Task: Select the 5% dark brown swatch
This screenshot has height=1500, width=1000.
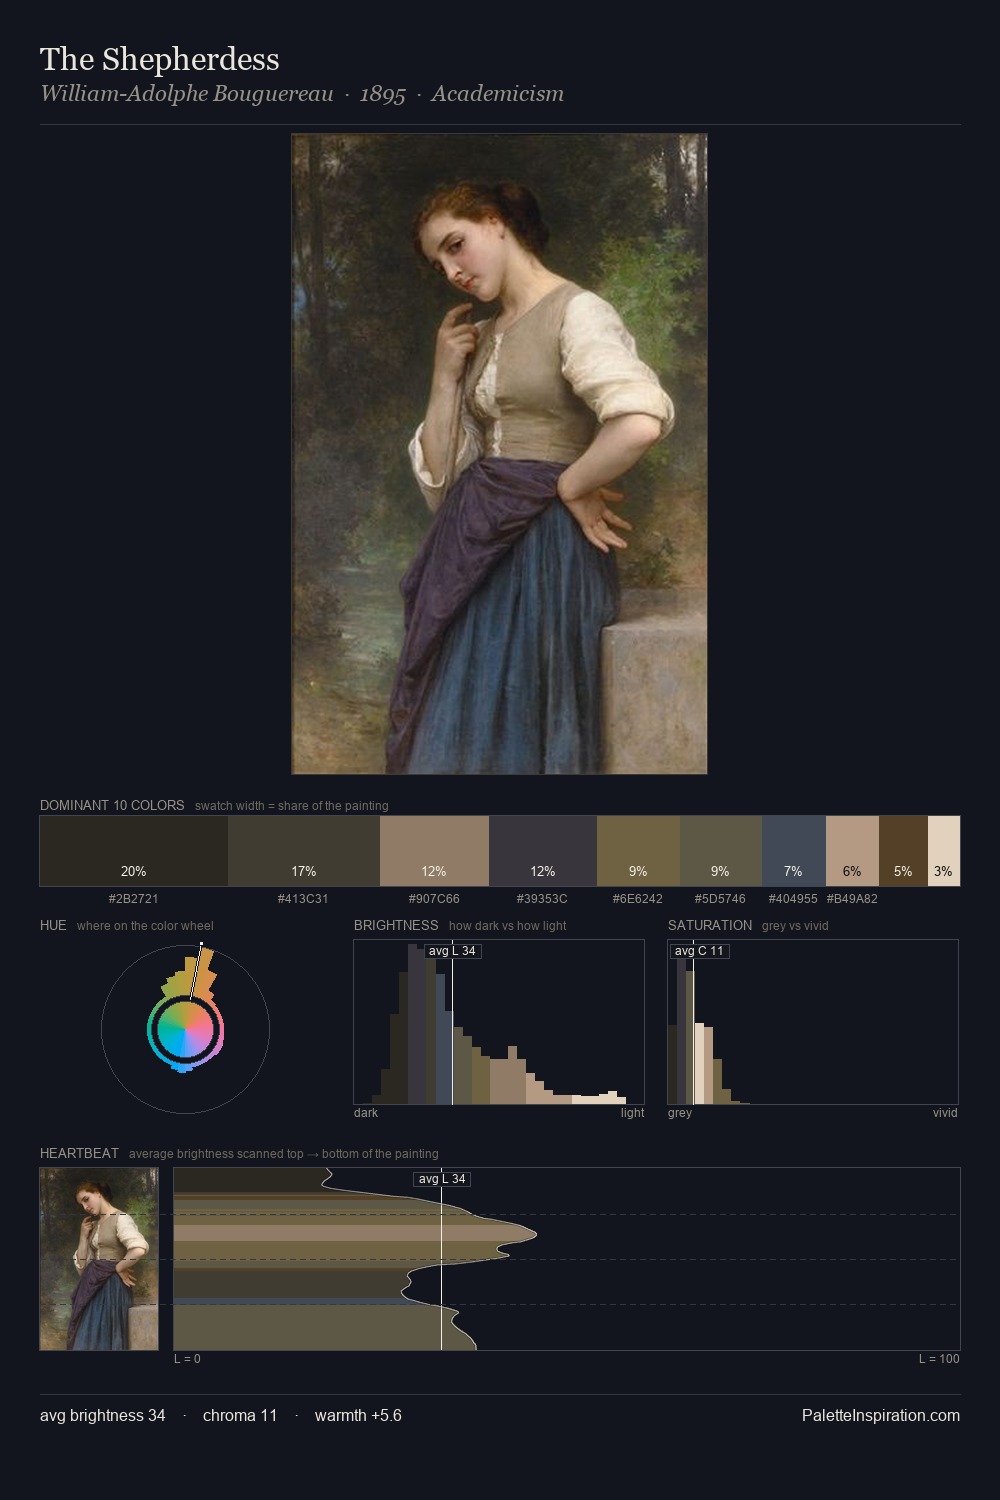Action: coord(903,851)
